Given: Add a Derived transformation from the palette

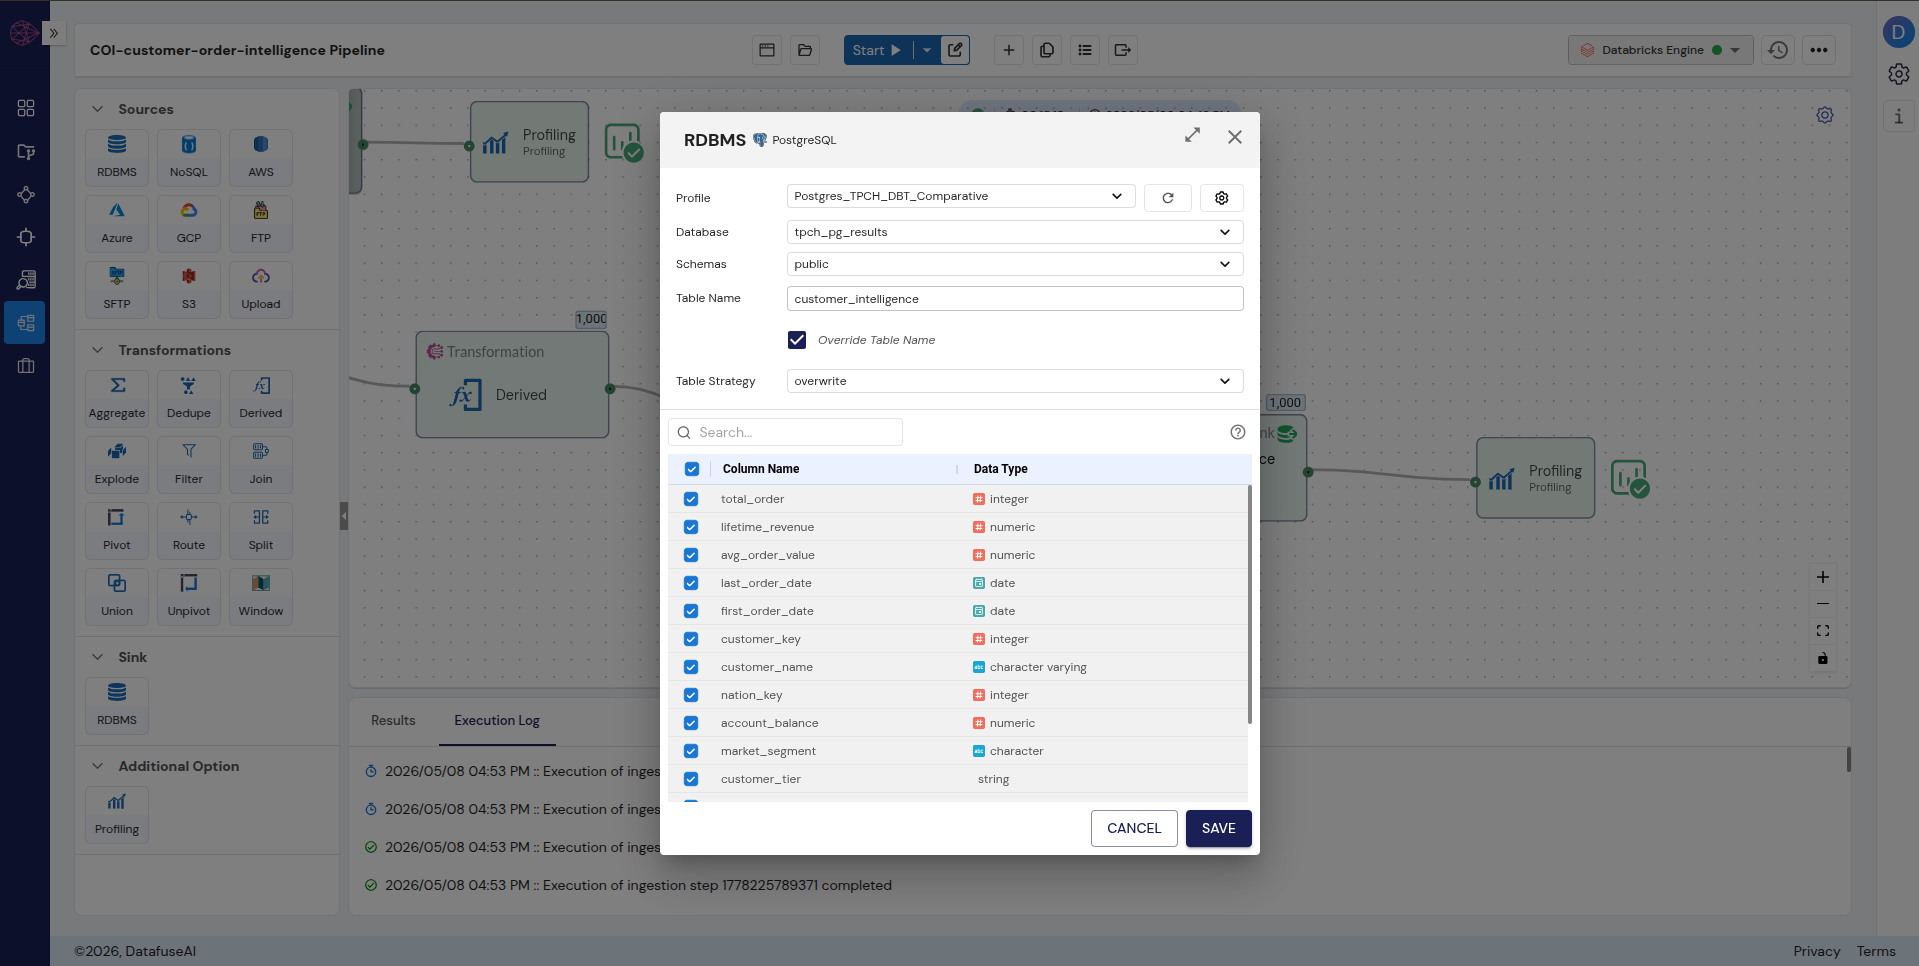Looking at the screenshot, I should coord(261,397).
